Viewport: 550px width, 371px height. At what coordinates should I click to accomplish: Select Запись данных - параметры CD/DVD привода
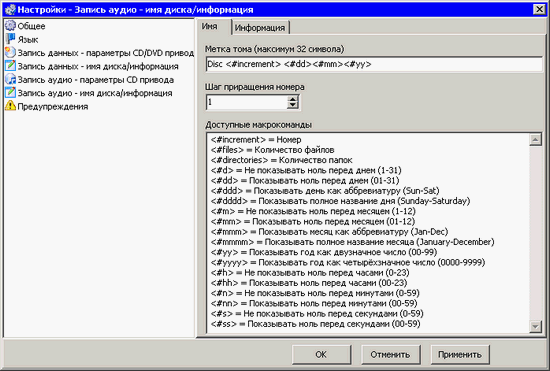pyautogui.click(x=106, y=53)
